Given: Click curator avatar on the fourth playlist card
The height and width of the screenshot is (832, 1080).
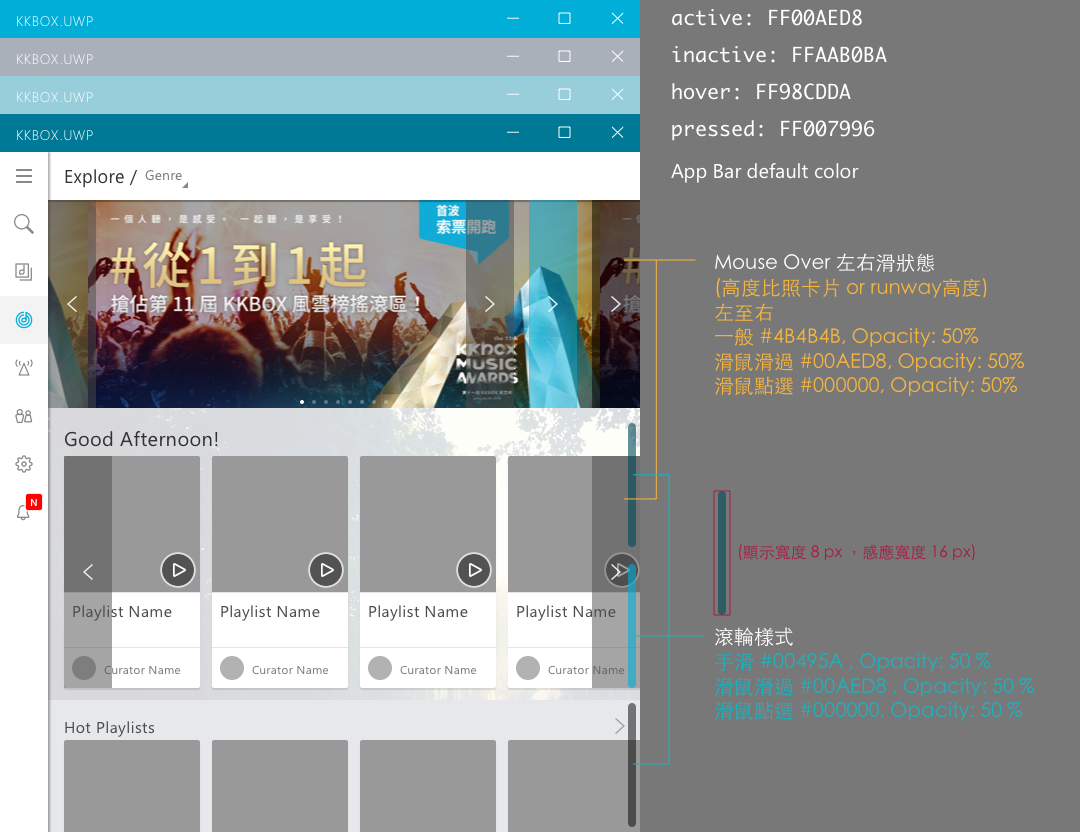Looking at the screenshot, I should tap(528, 668).
